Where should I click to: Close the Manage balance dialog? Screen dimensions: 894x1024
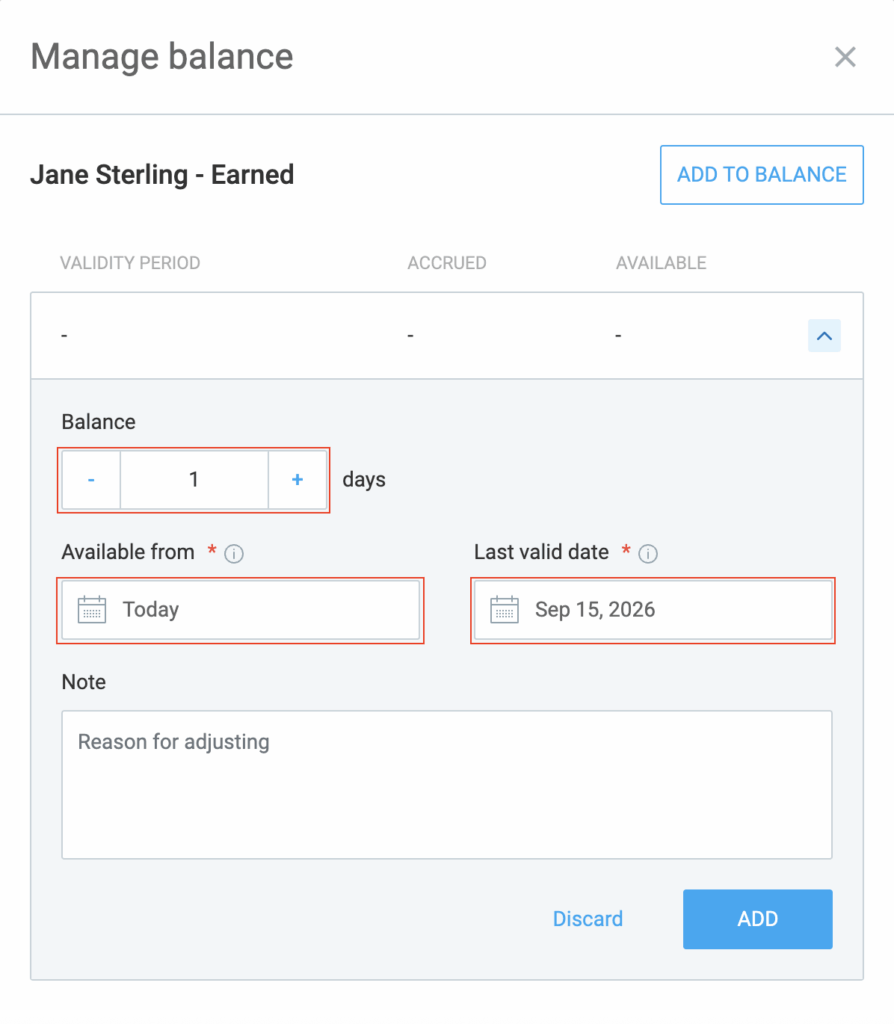coord(845,57)
